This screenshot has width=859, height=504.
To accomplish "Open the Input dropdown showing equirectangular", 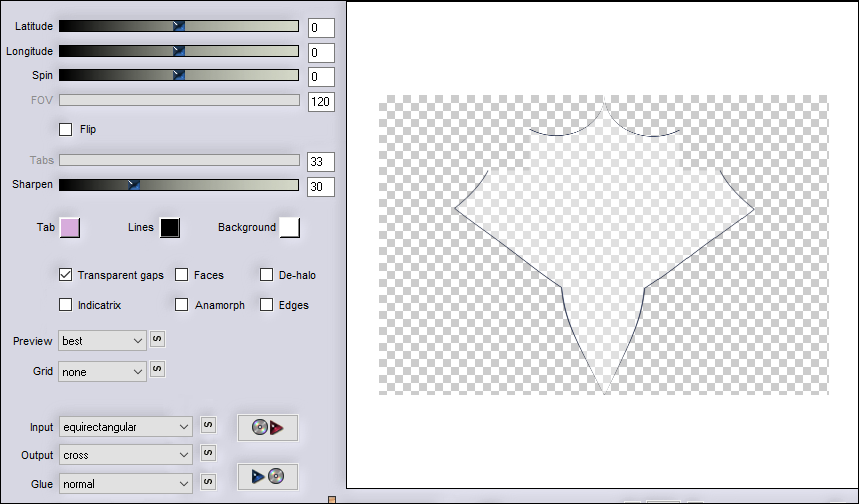I will 126,427.
